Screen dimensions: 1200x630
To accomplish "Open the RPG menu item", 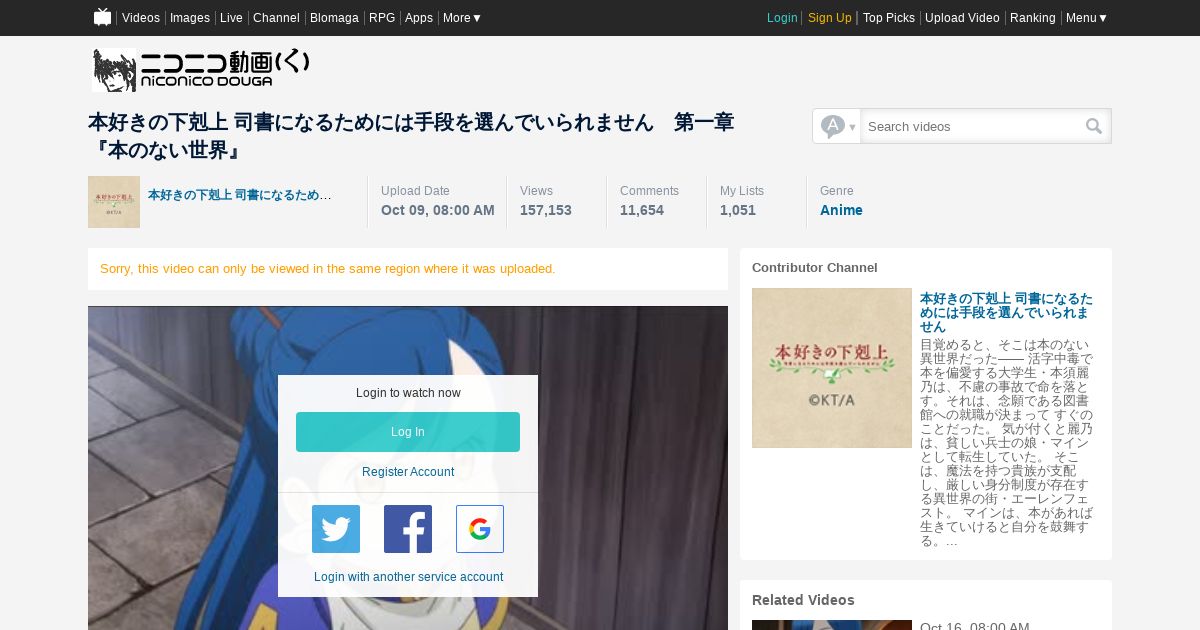I will coord(382,18).
